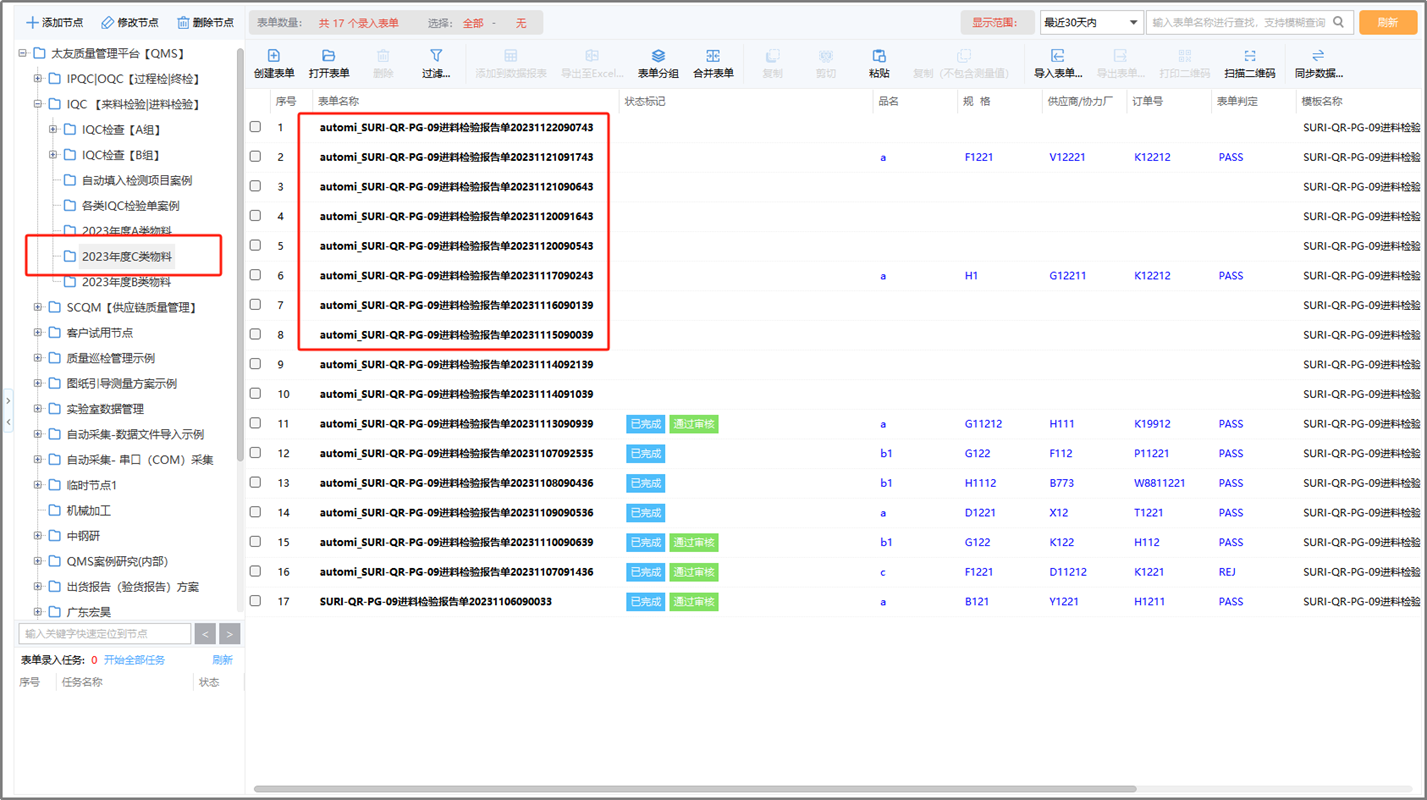Click the 开始全部任务 link
The image size is (1427, 800).
pos(134,660)
